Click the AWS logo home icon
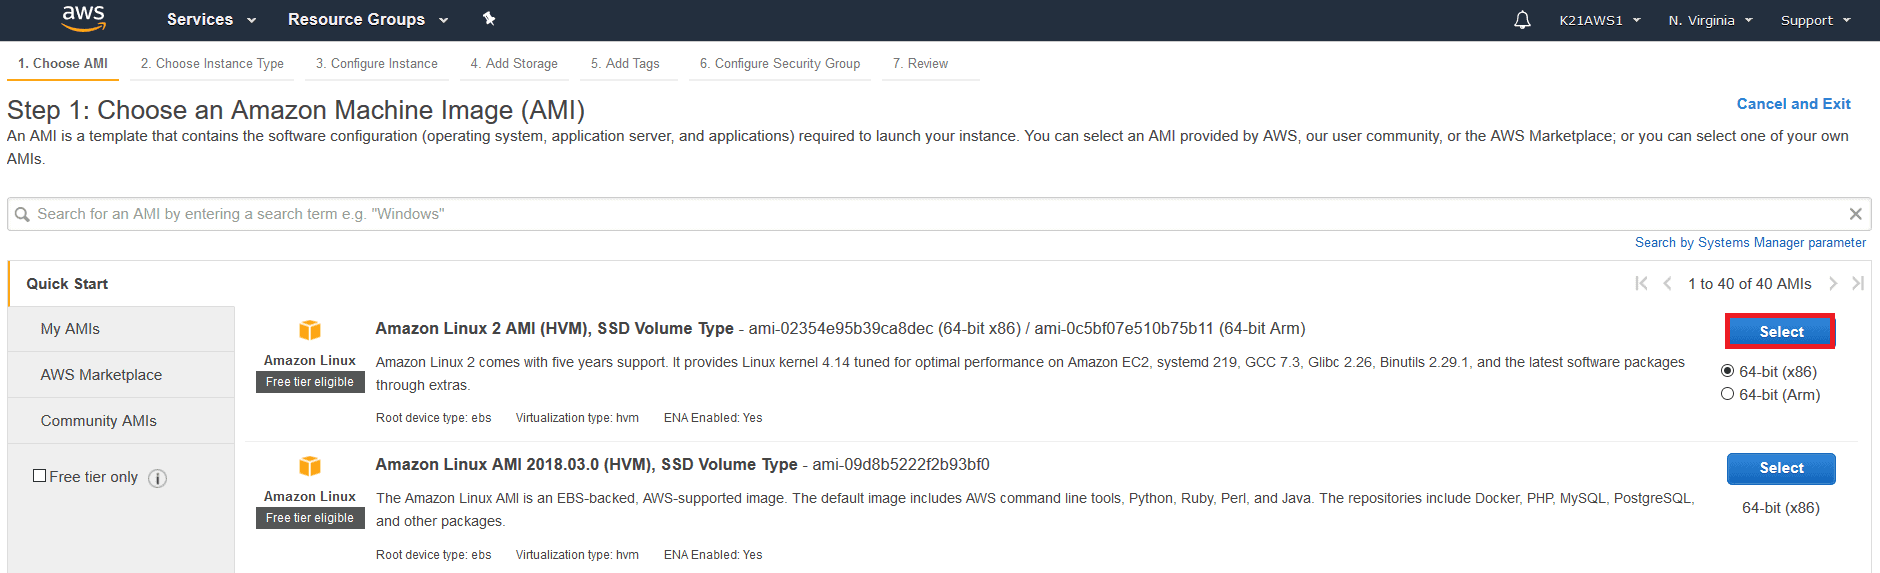The width and height of the screenshot is (1880, 573). click(x=83, y=17)
